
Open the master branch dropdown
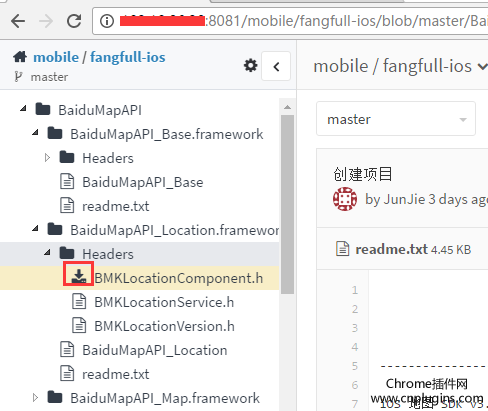[x=396, y=119]
